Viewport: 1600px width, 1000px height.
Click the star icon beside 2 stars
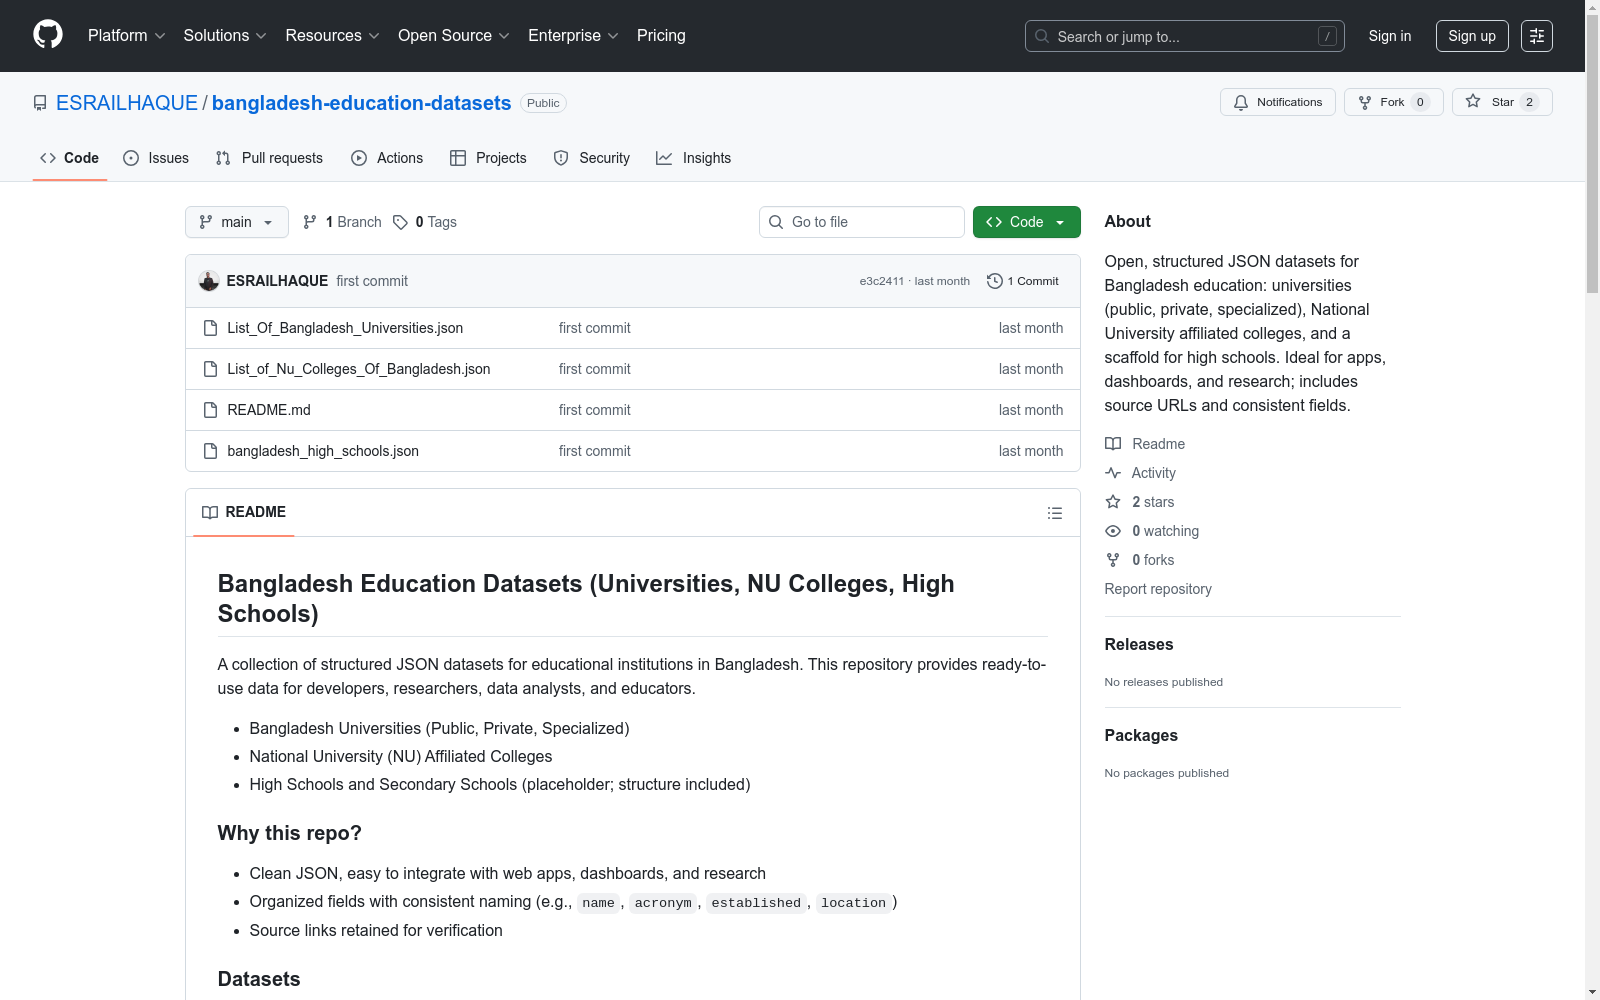pos(1113,502)
